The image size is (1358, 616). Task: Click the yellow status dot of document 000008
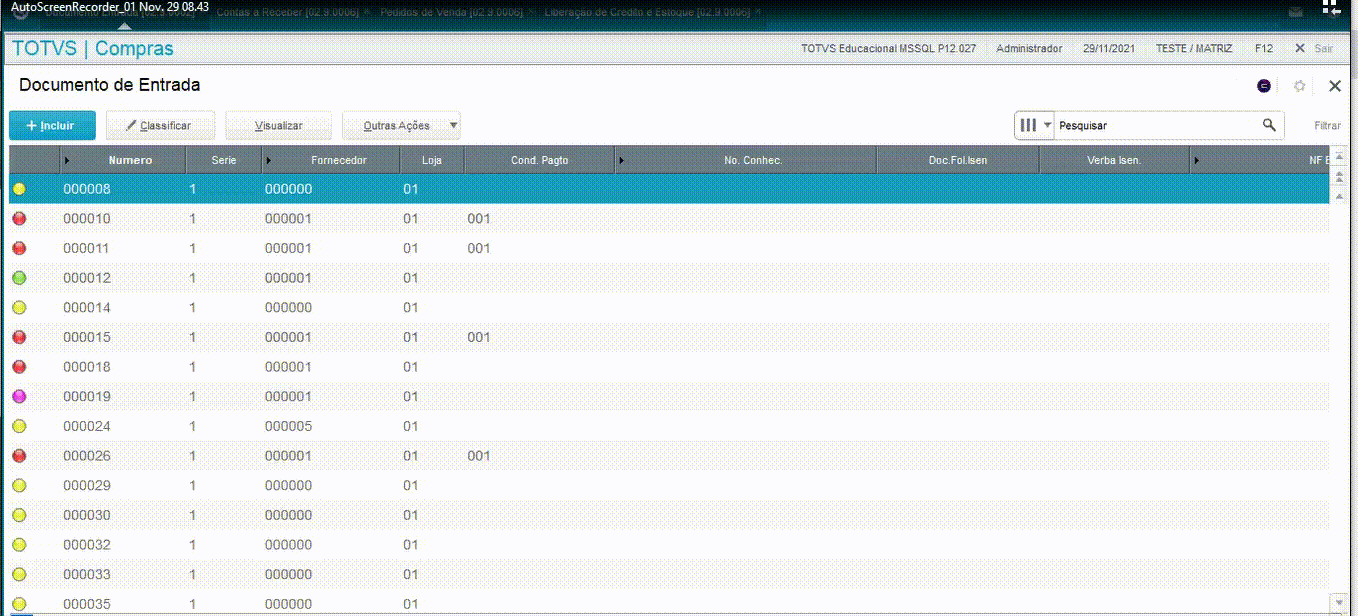pyautogui.click(x=19, y=189)
